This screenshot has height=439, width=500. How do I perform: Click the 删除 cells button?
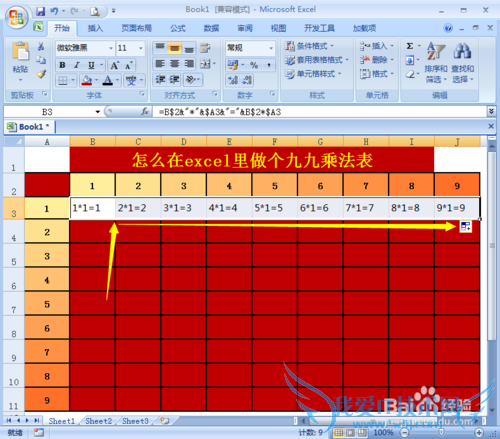point(377,60)
